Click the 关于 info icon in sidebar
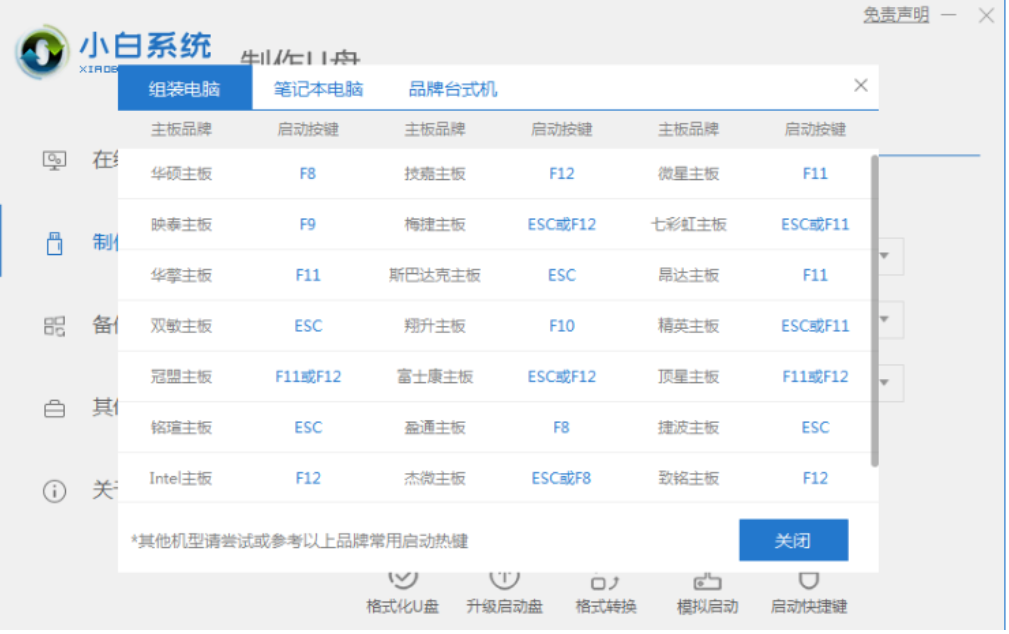This screenshot has width=1009, height=634. click(55, 492)
